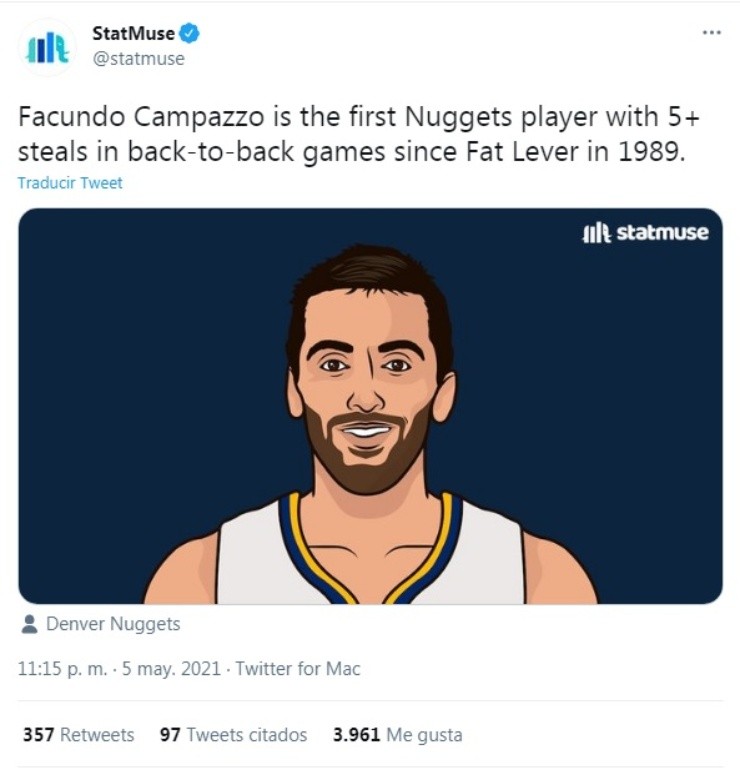The height and width of the screenshot is (775, 740).
Task: Open the StatMuse profile avatar
Action: pos(47,47)
